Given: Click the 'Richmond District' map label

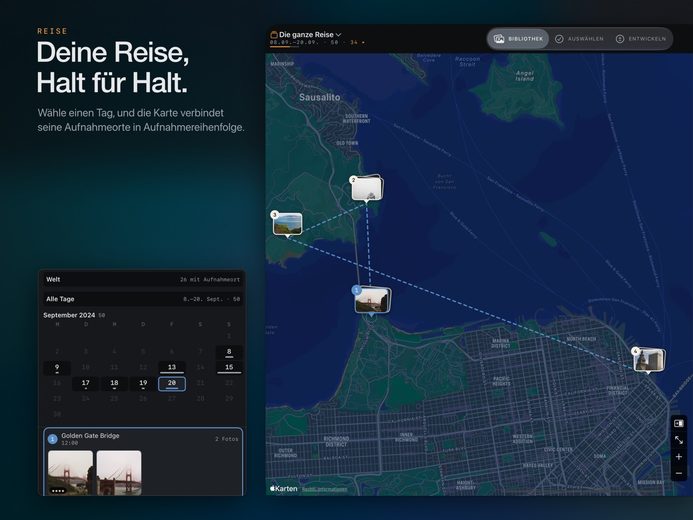Looking at the screenshot, I should pos(336,441).
